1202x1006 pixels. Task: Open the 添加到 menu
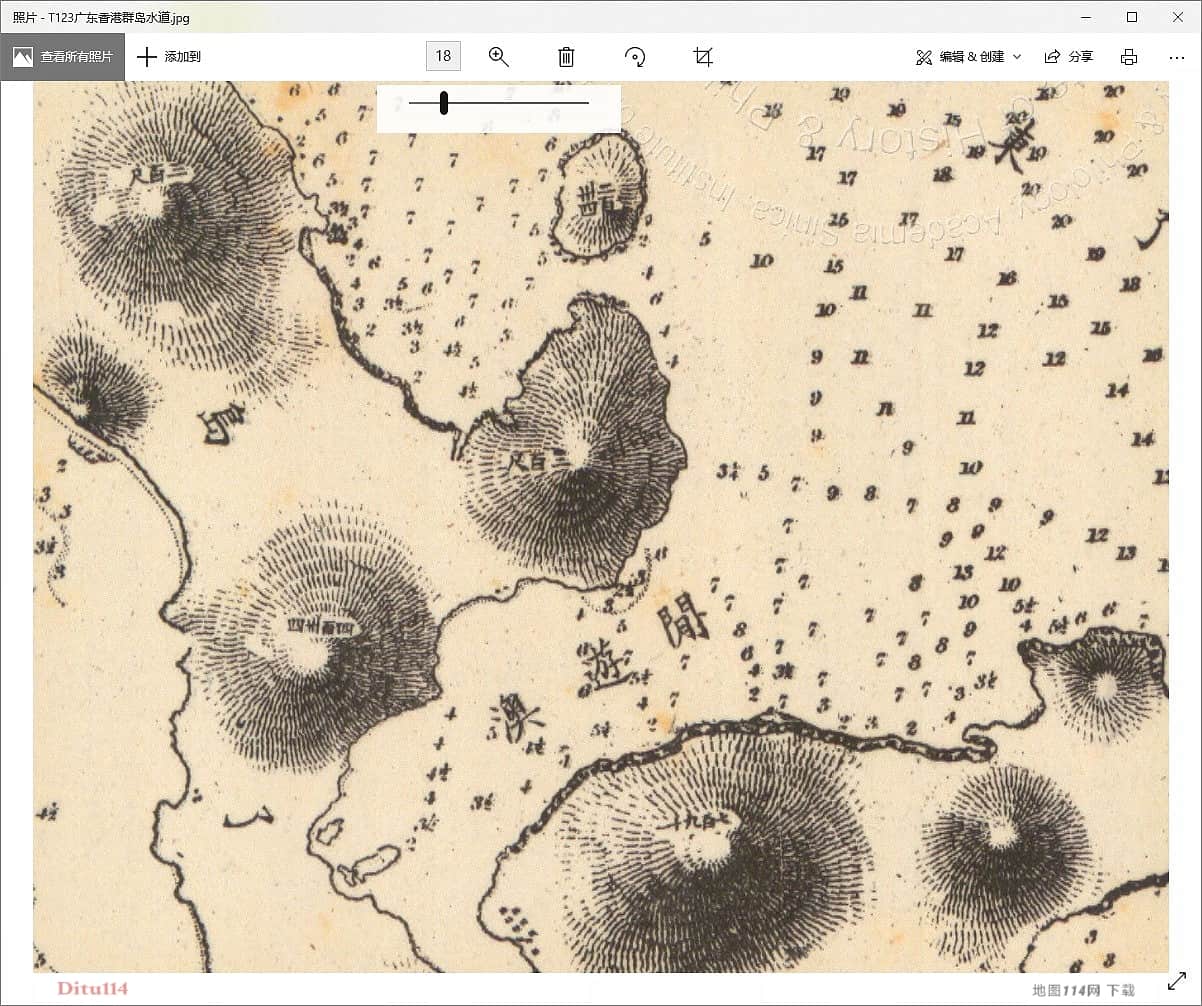click(169, 57)
